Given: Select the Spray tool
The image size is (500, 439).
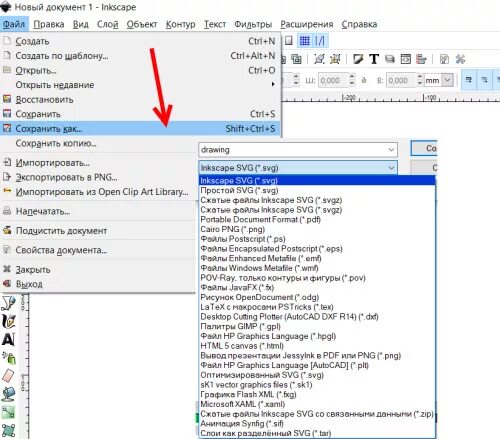Looking at the screenshot, I should click(x=9, y=358).
